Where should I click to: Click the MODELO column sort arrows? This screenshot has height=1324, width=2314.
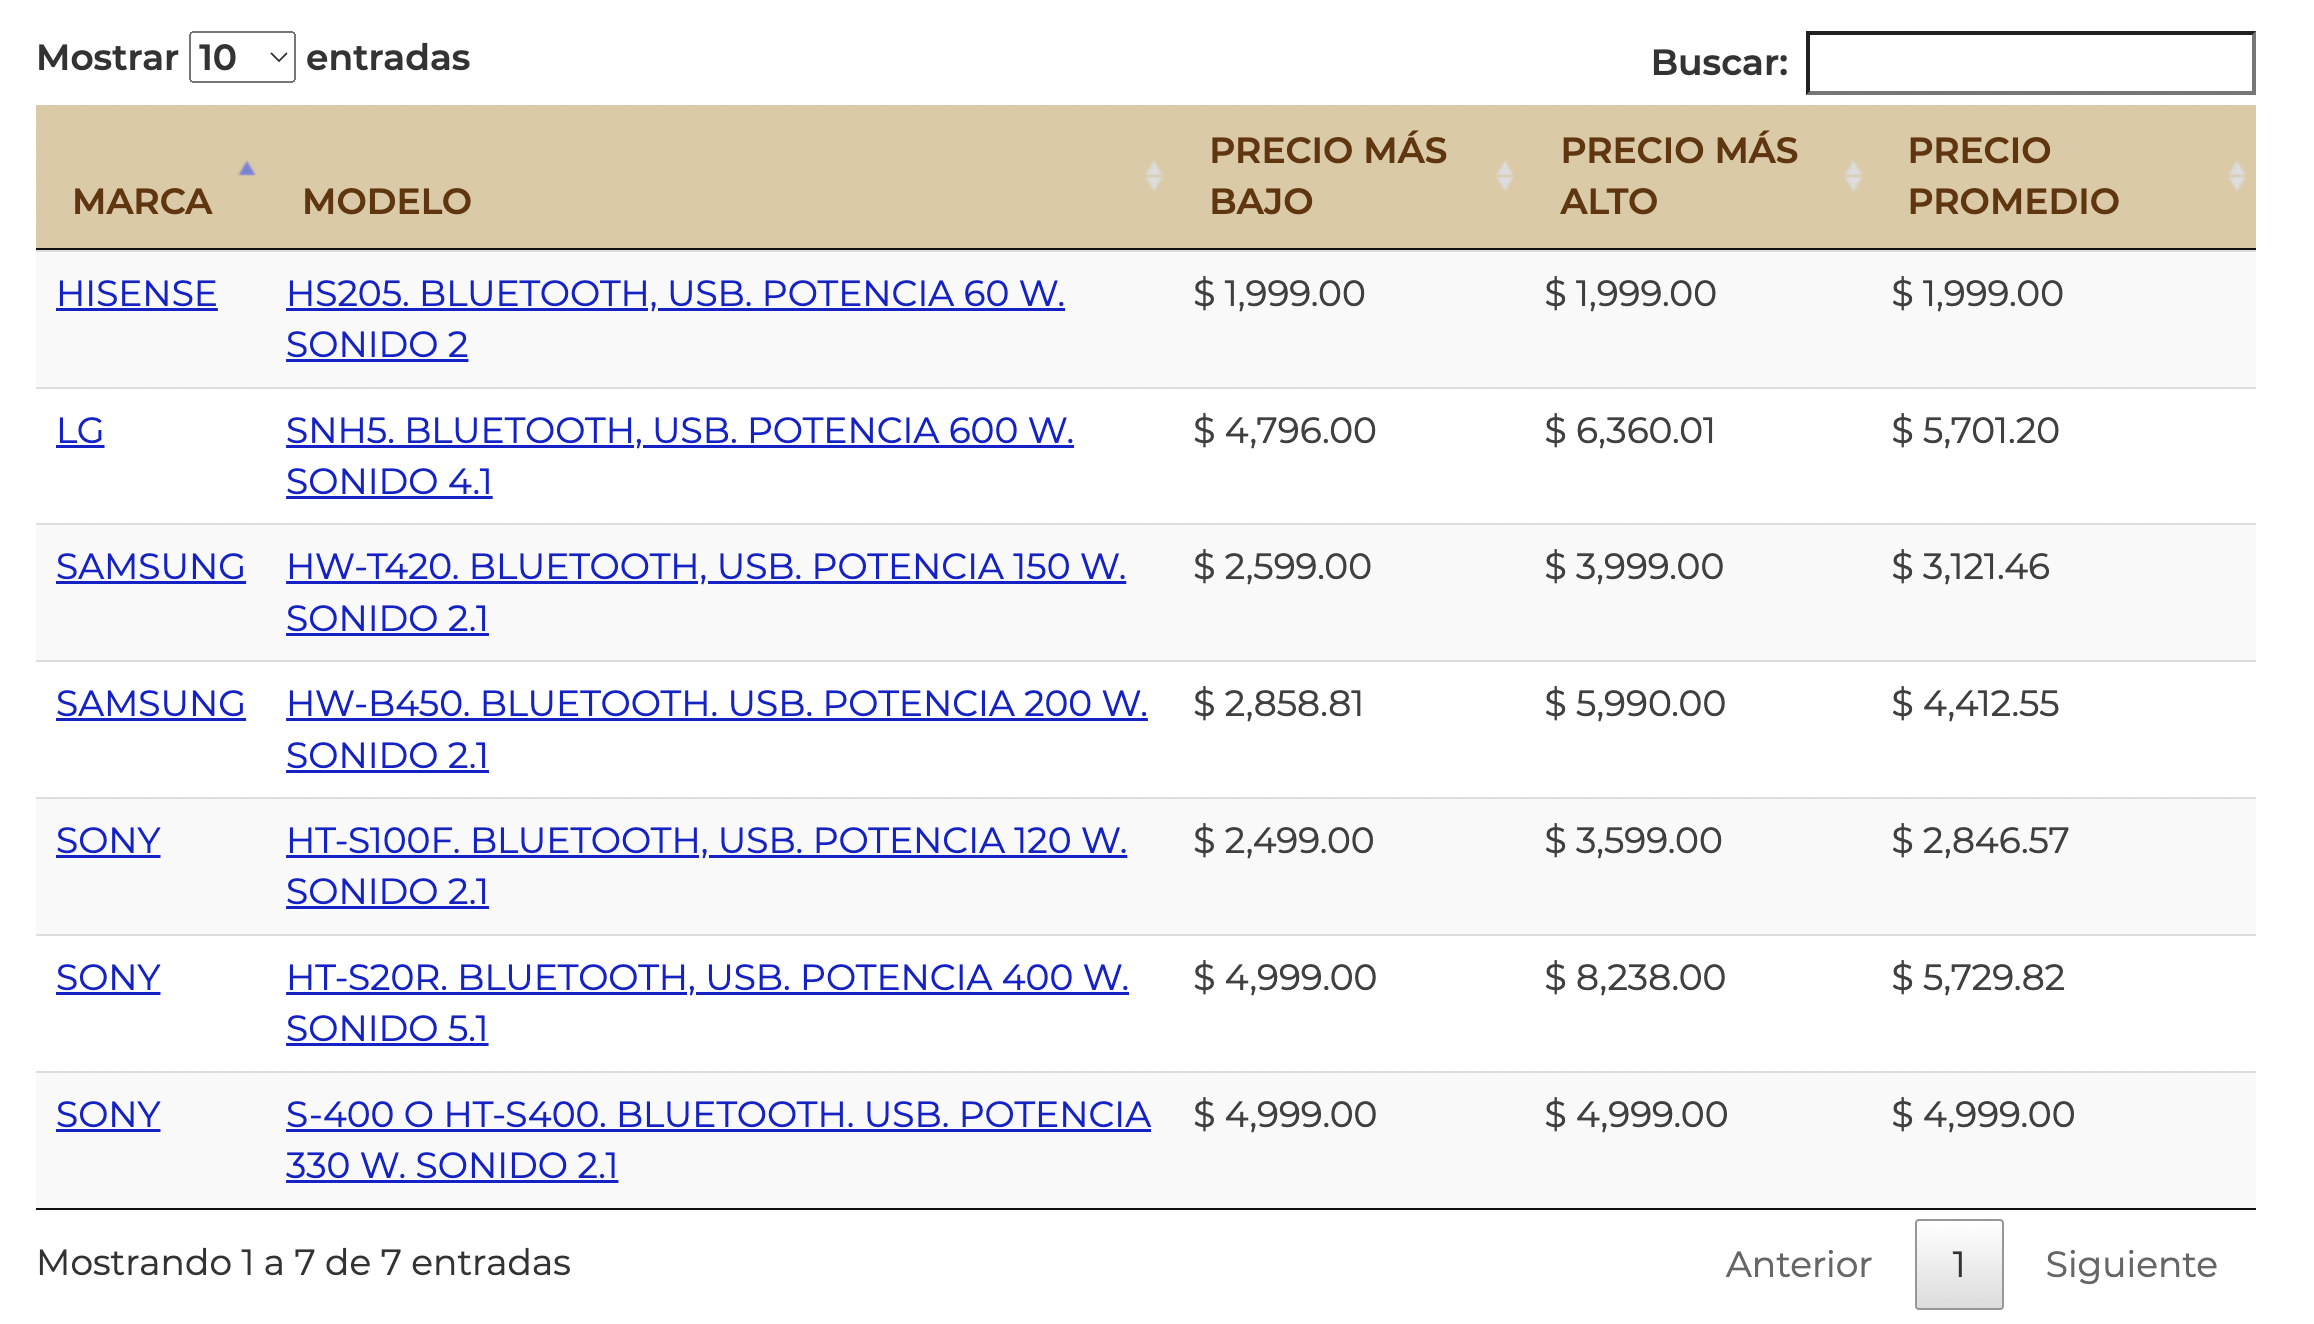click(x=1153, y=176)
